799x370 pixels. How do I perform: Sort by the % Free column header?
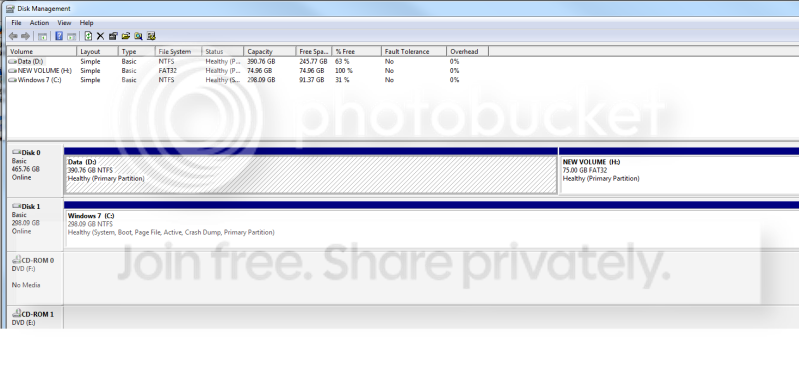(357, 51)
